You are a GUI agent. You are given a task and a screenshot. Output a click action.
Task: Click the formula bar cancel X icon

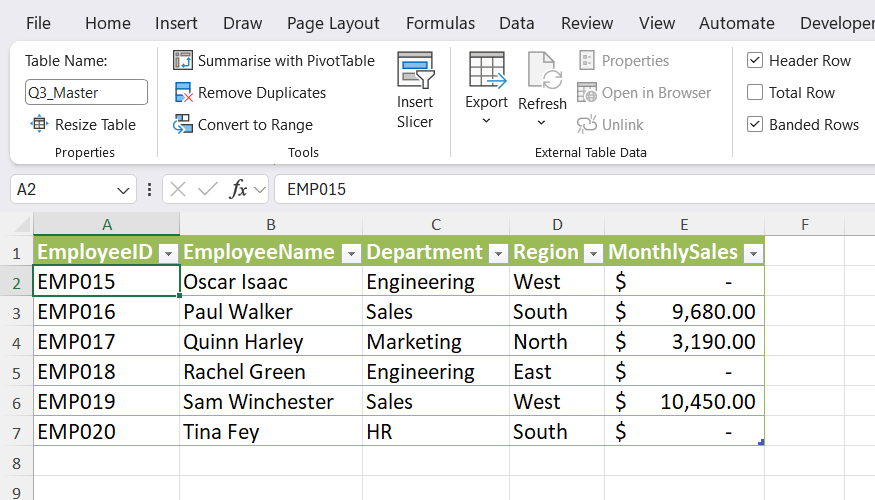click(178, 190)
